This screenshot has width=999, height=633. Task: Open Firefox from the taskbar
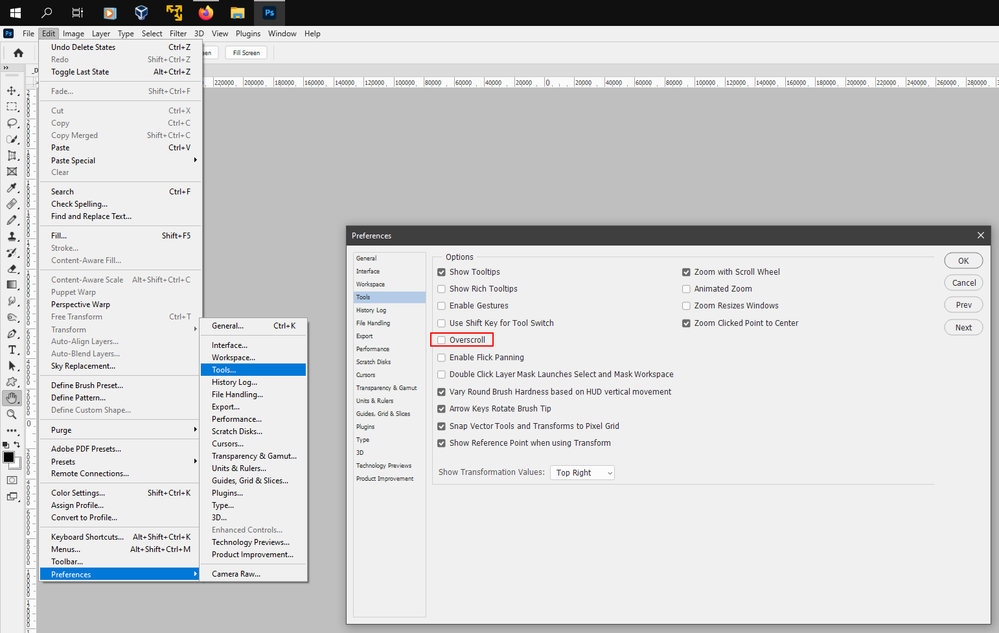205,13
